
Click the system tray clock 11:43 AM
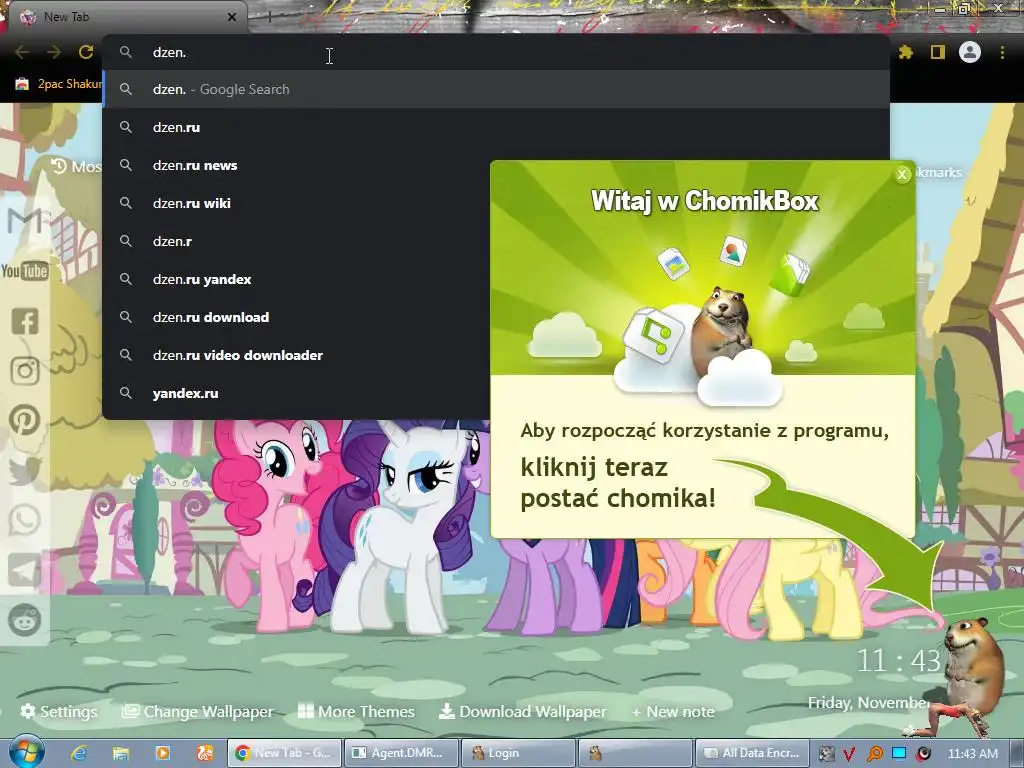[x=972, y=754]
